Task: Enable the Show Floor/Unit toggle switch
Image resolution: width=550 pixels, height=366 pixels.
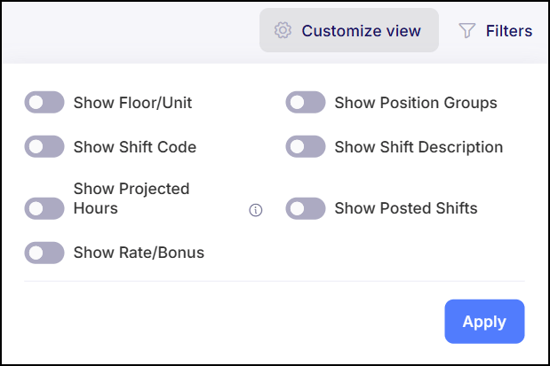Action: (x=44, y=102)
